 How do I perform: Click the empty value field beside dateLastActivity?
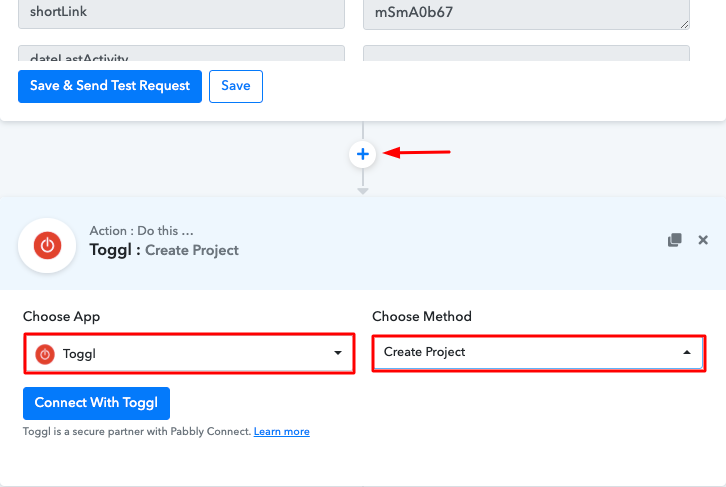coord(526,54)
